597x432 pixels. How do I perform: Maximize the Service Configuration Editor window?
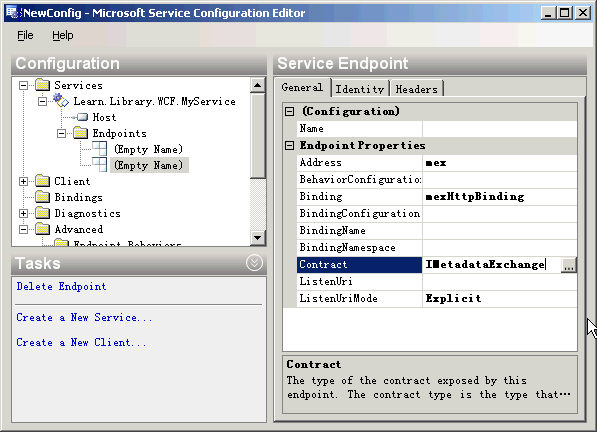click(x=565, y=13)
